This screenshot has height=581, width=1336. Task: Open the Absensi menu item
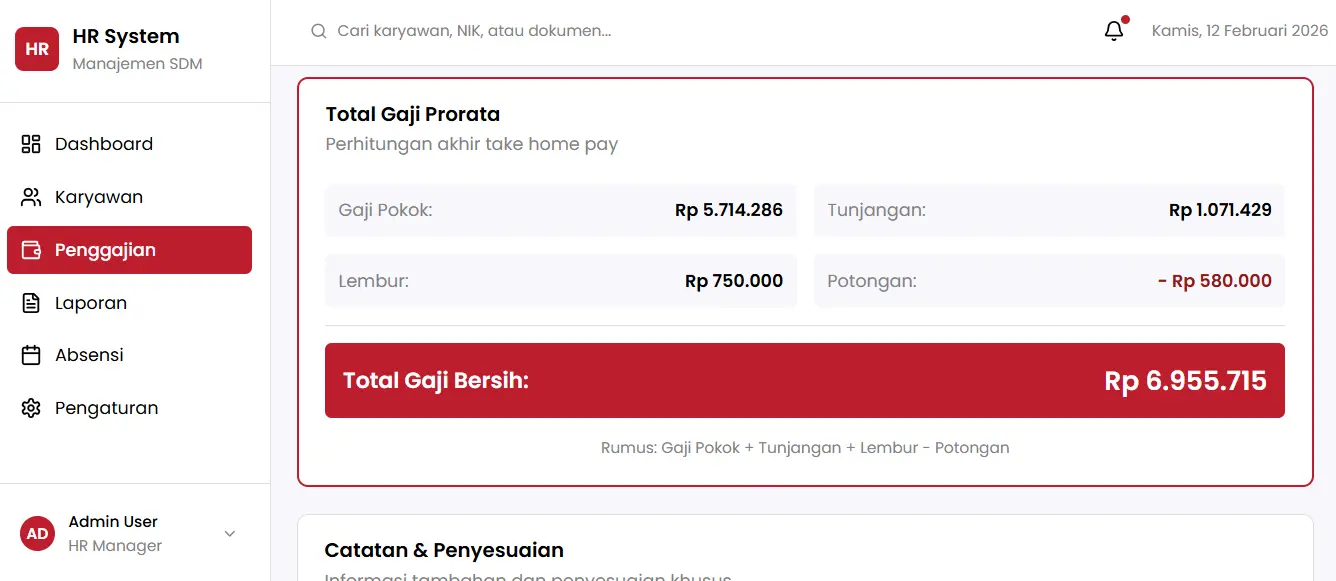89,355
